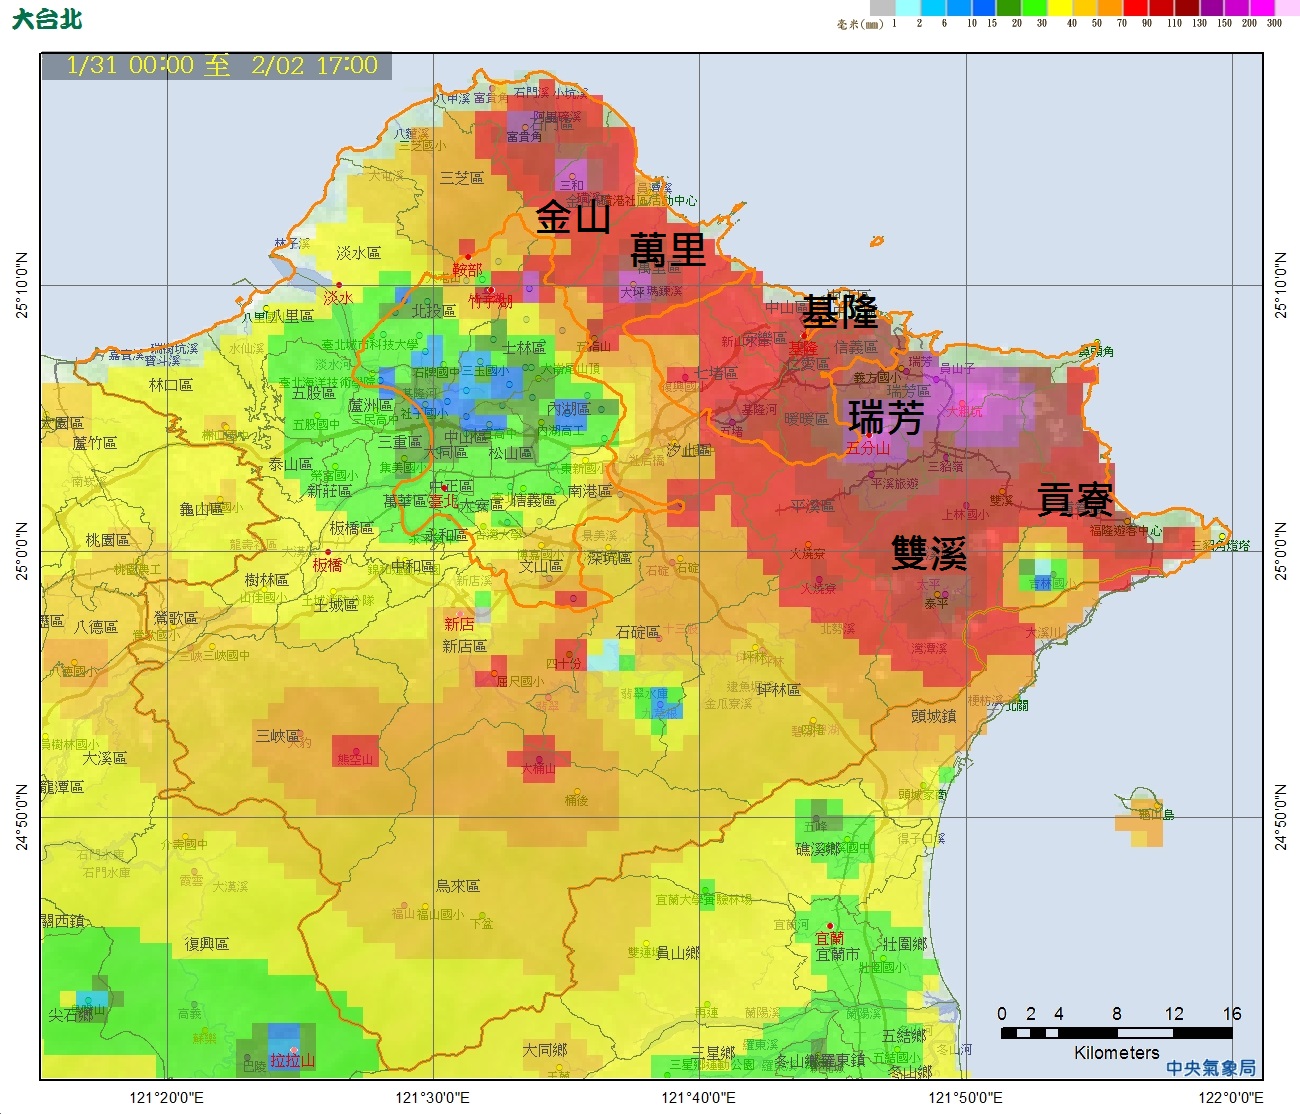Click the date range 1/31 00:00 至 2/02 17:00
This screenshot has width=1300, height=1114.
pos(222,66)
